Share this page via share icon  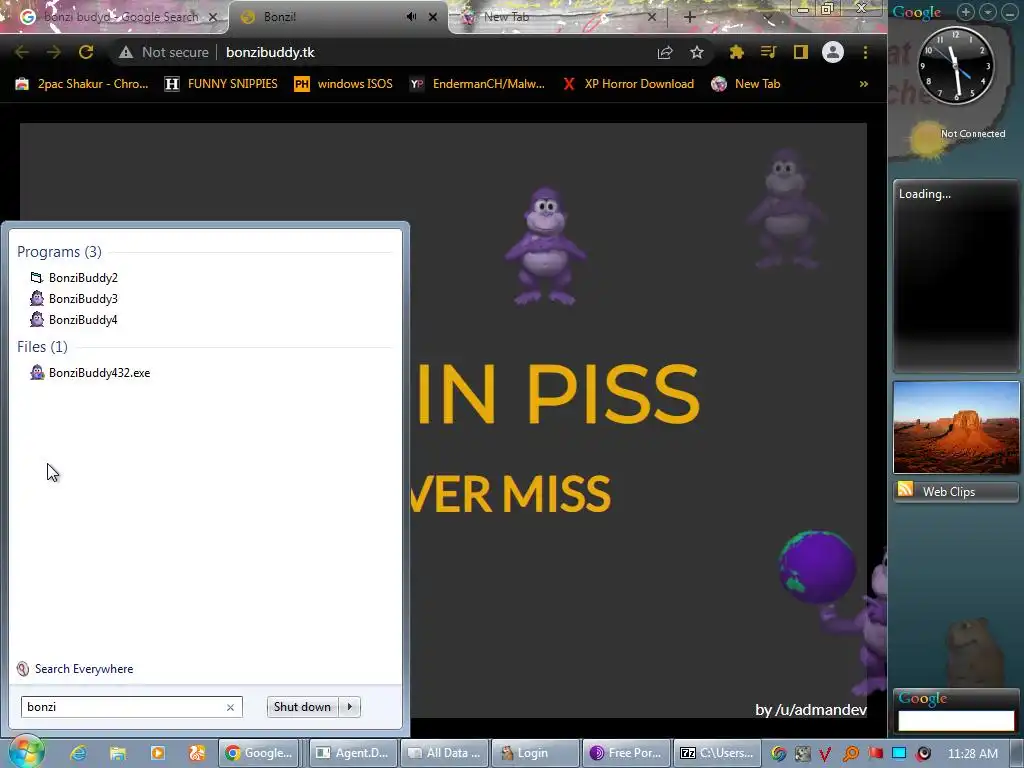point(665,52)
